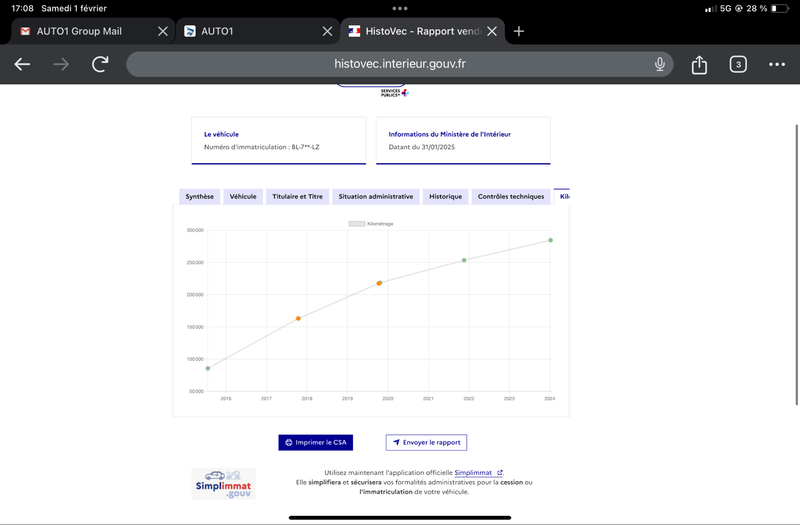
Task: Click the page vertical scrollbar
Action: [x=796, y=264]
